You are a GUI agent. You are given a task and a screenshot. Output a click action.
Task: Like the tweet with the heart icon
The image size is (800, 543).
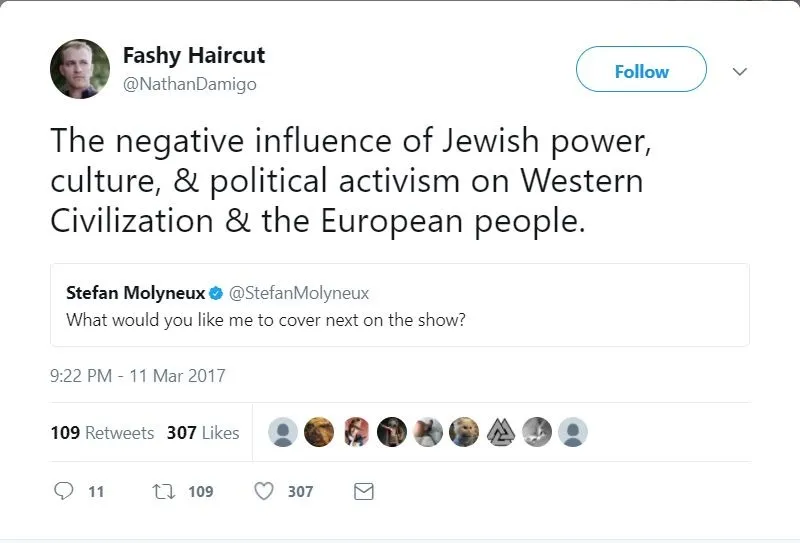(x=264, y=491)
